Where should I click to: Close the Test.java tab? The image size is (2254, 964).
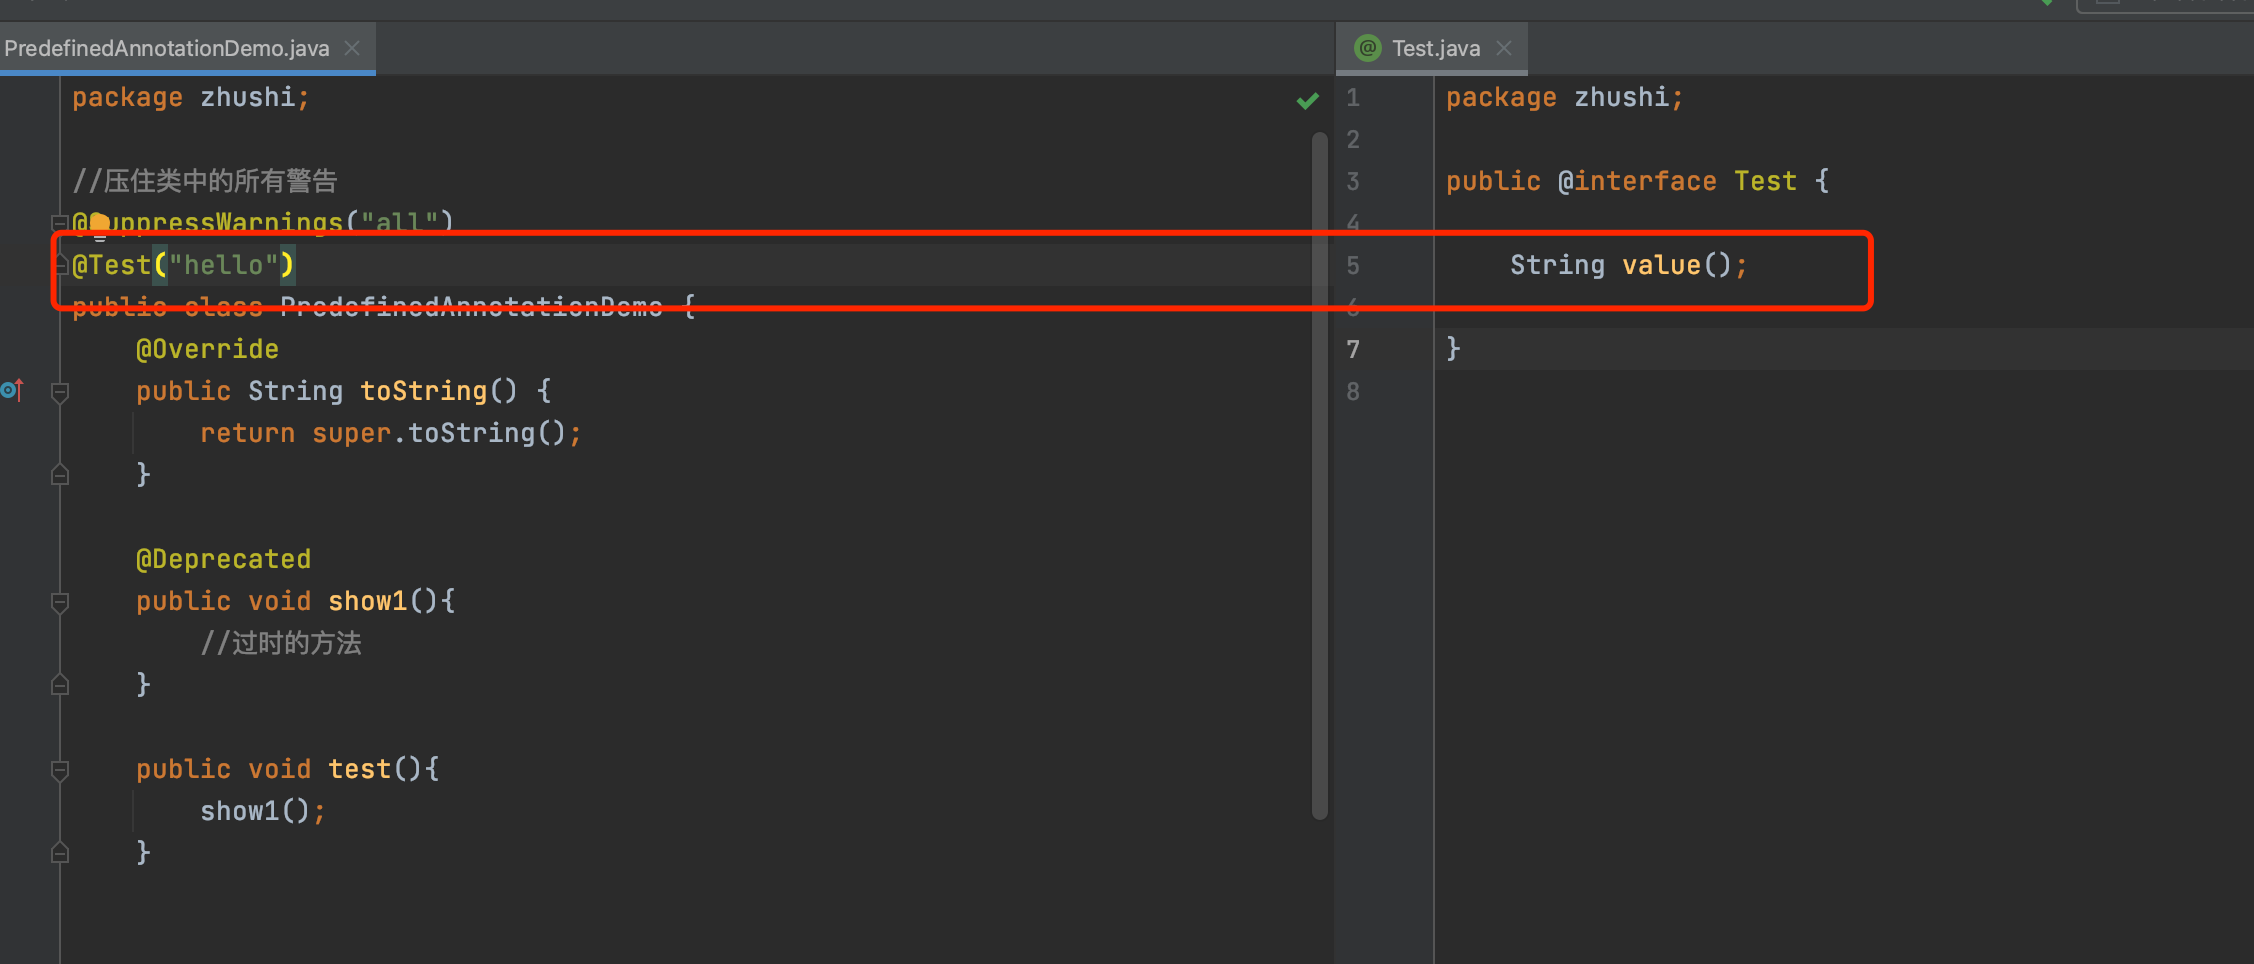(1504, 48)
